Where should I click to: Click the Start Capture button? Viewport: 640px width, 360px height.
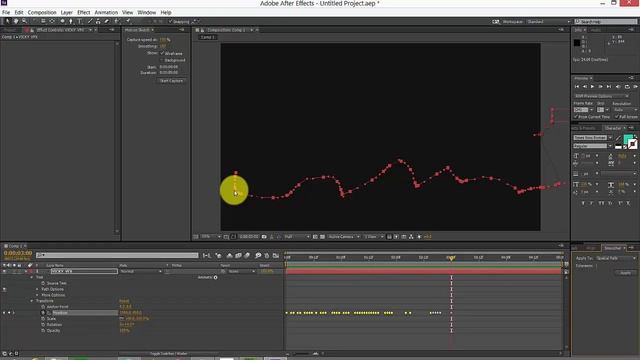coord(171,81)
